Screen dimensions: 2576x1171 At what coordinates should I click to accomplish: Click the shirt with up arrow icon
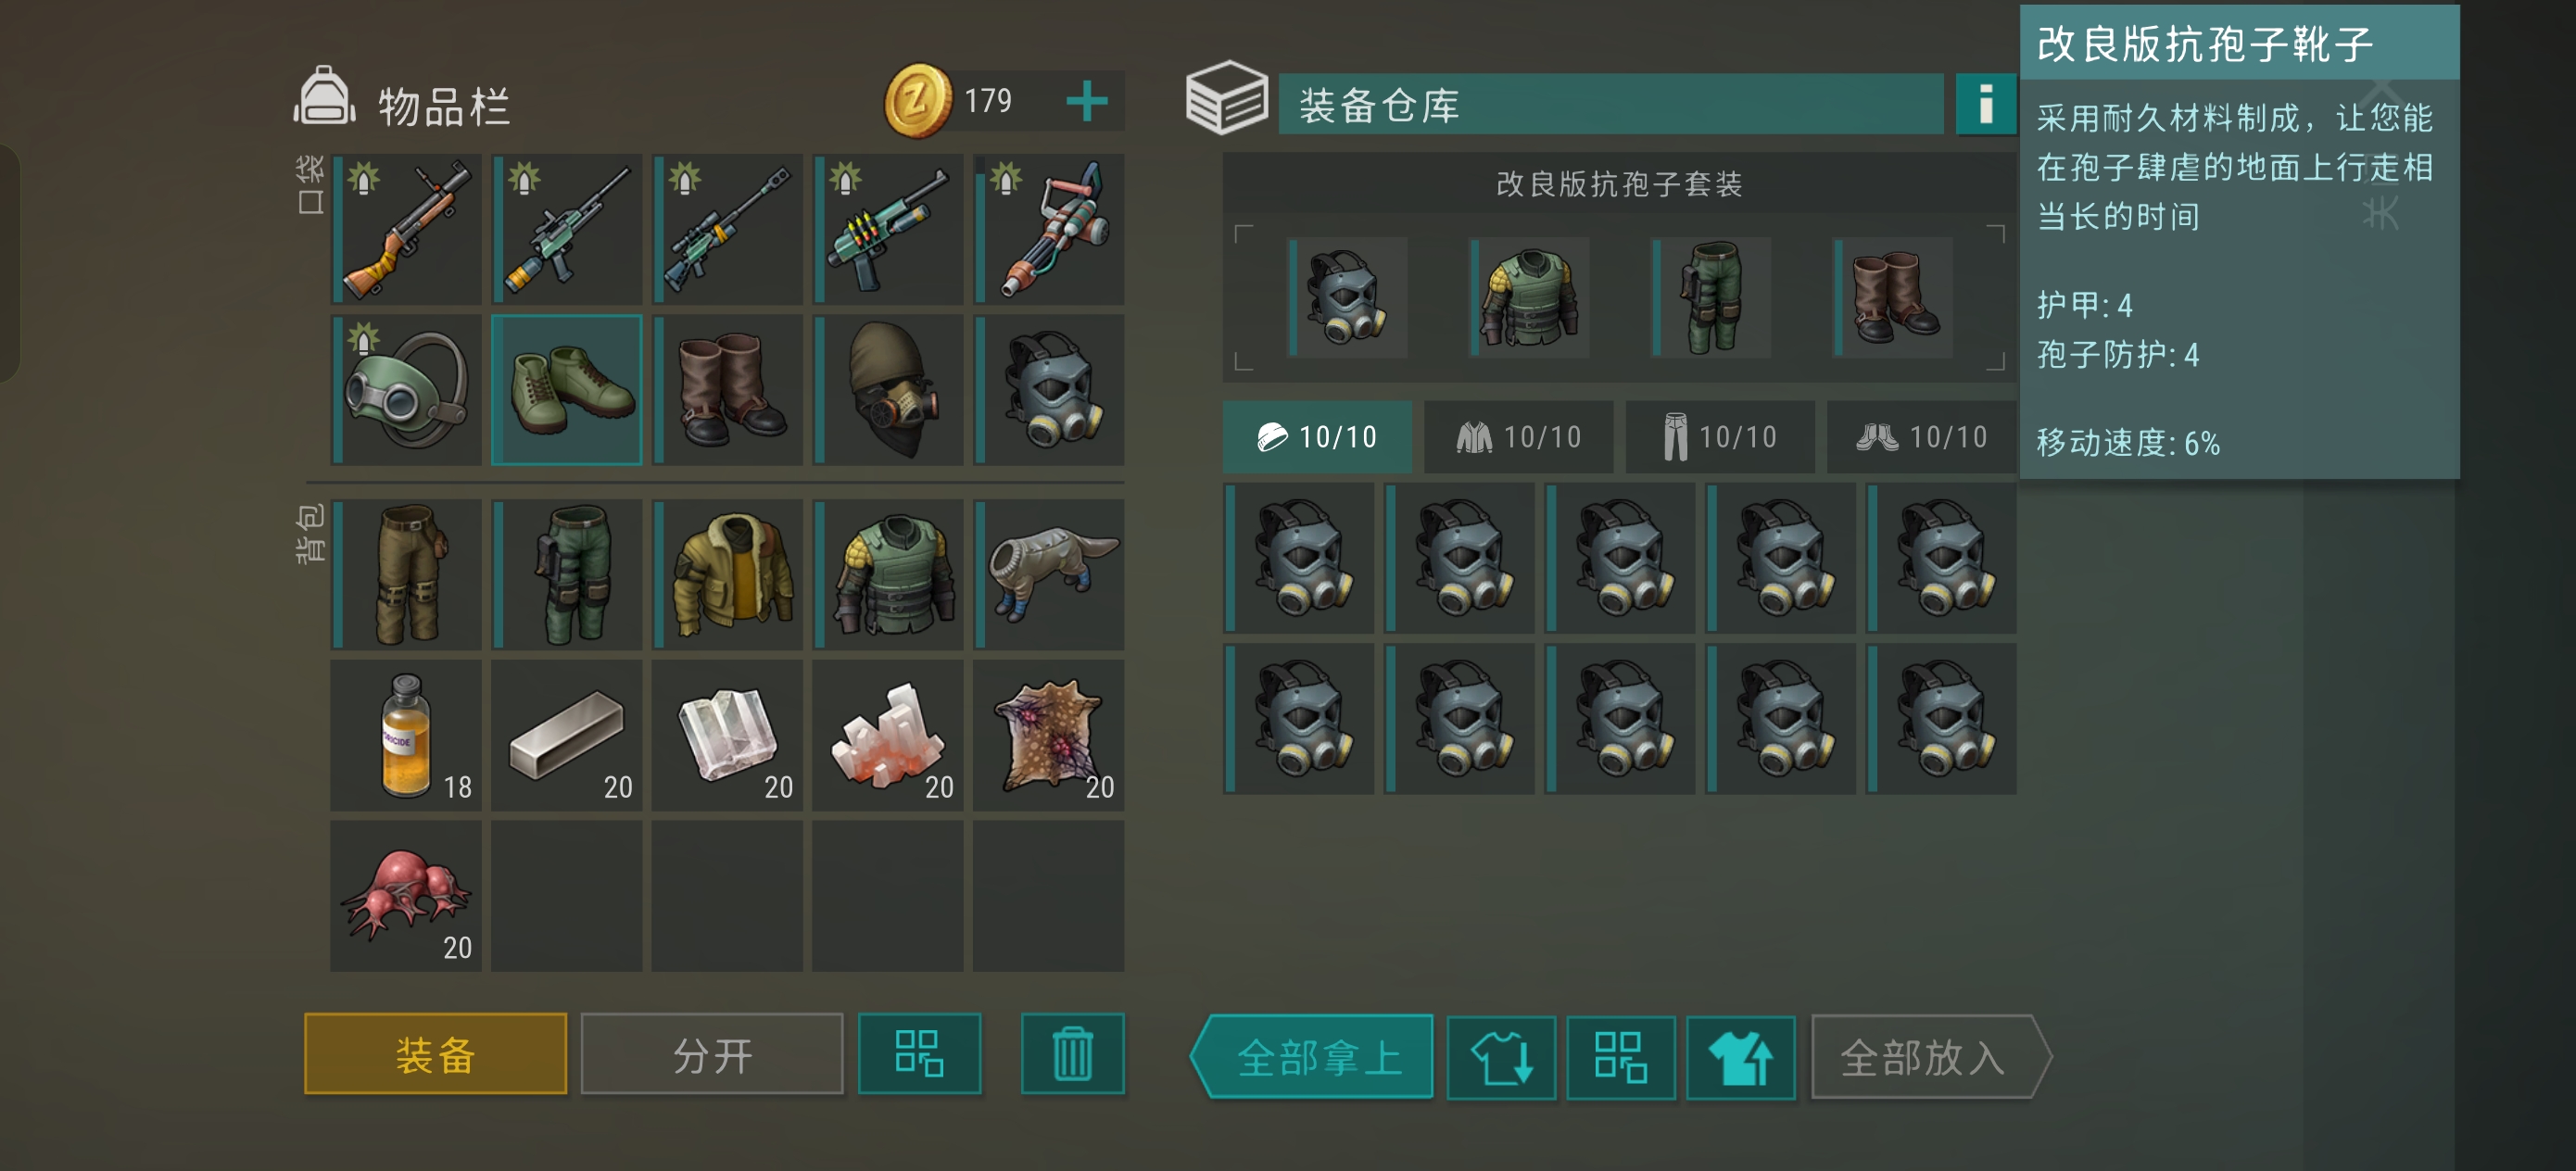click(x=1740, y=1057)
